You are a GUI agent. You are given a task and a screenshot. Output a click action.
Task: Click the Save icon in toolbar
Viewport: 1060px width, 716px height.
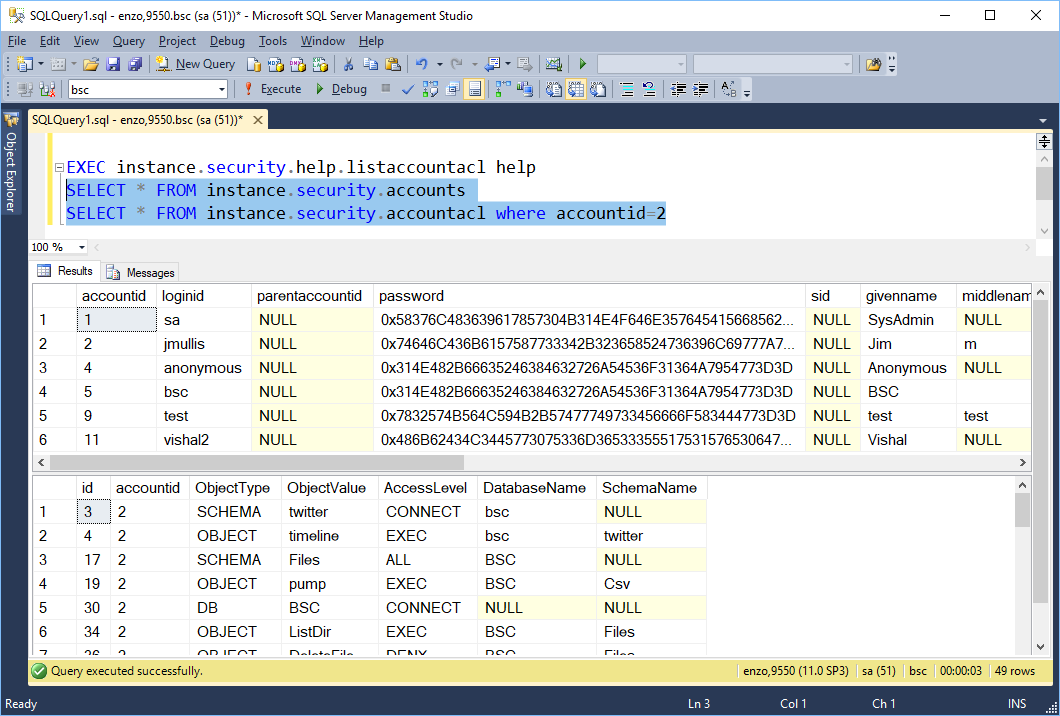coord(113,64)
